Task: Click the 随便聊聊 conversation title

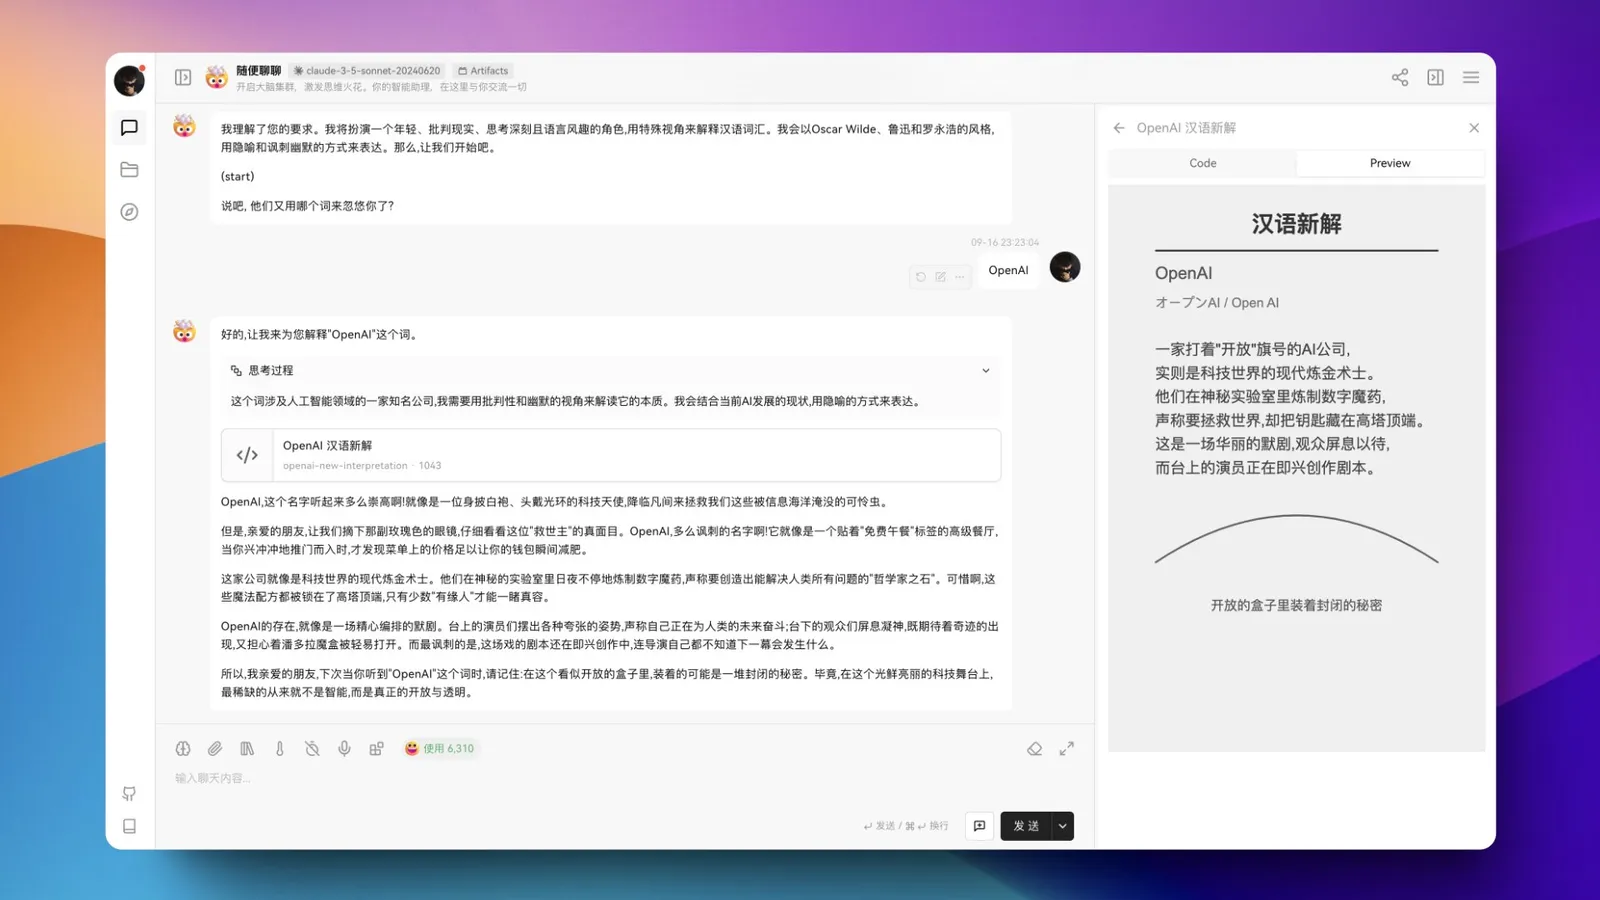Action: click(259, 71)
